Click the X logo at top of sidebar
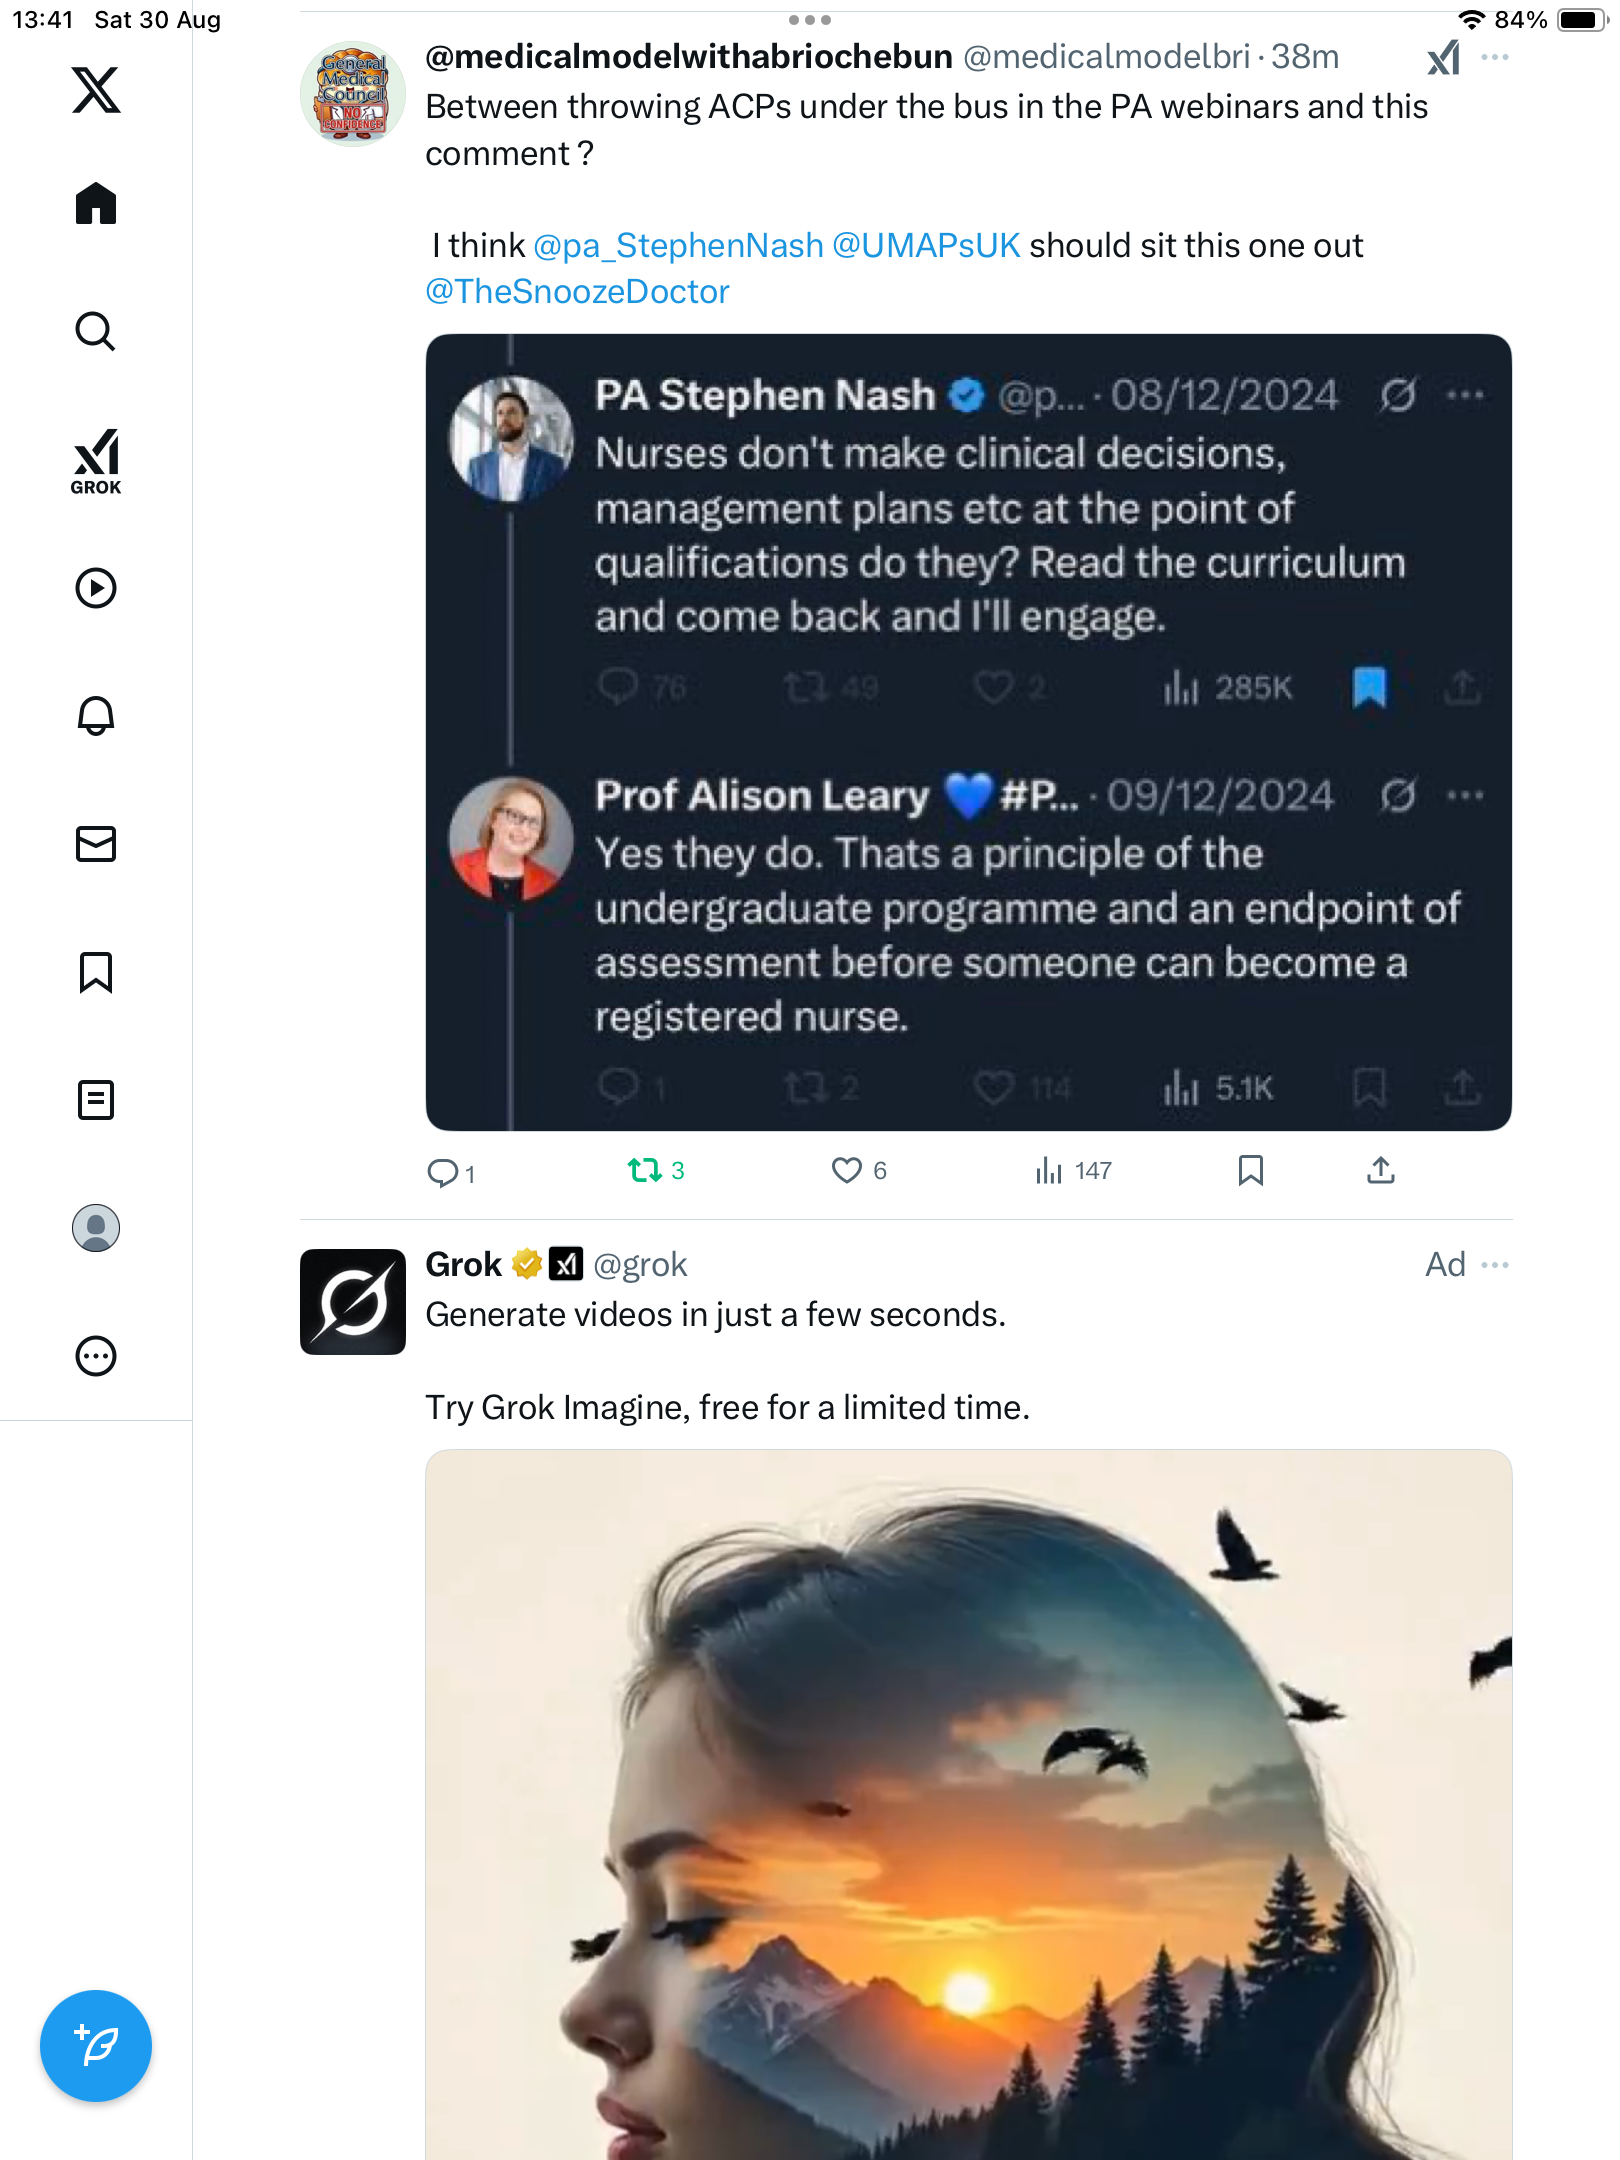Image resolution: width=1620 pixels, height=2160 pixels. coord(96,90)
